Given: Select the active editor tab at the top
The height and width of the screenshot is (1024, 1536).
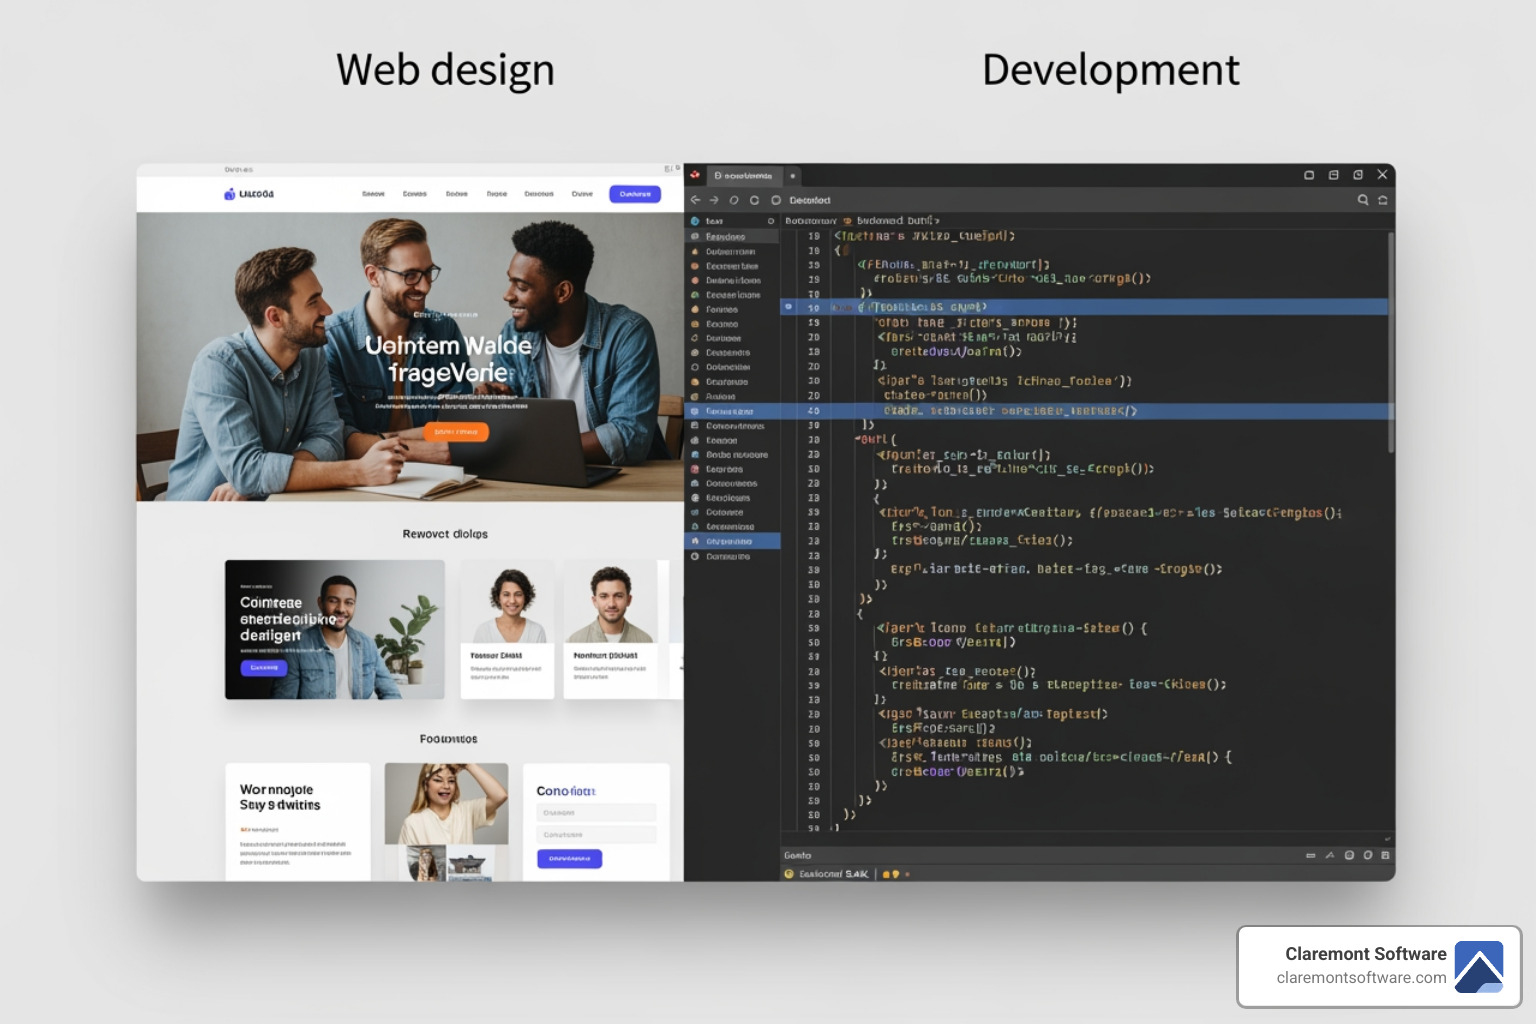Looking at the screenshot, I should (x=745, y=176).
